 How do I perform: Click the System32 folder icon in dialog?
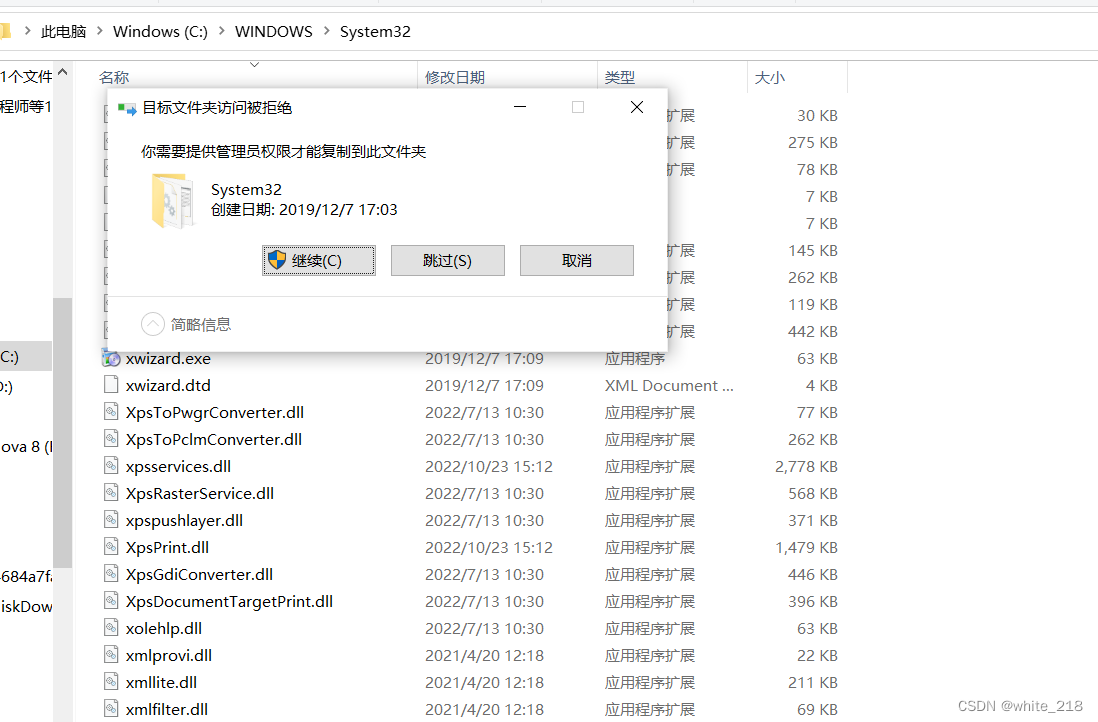[x=172, y=201]
